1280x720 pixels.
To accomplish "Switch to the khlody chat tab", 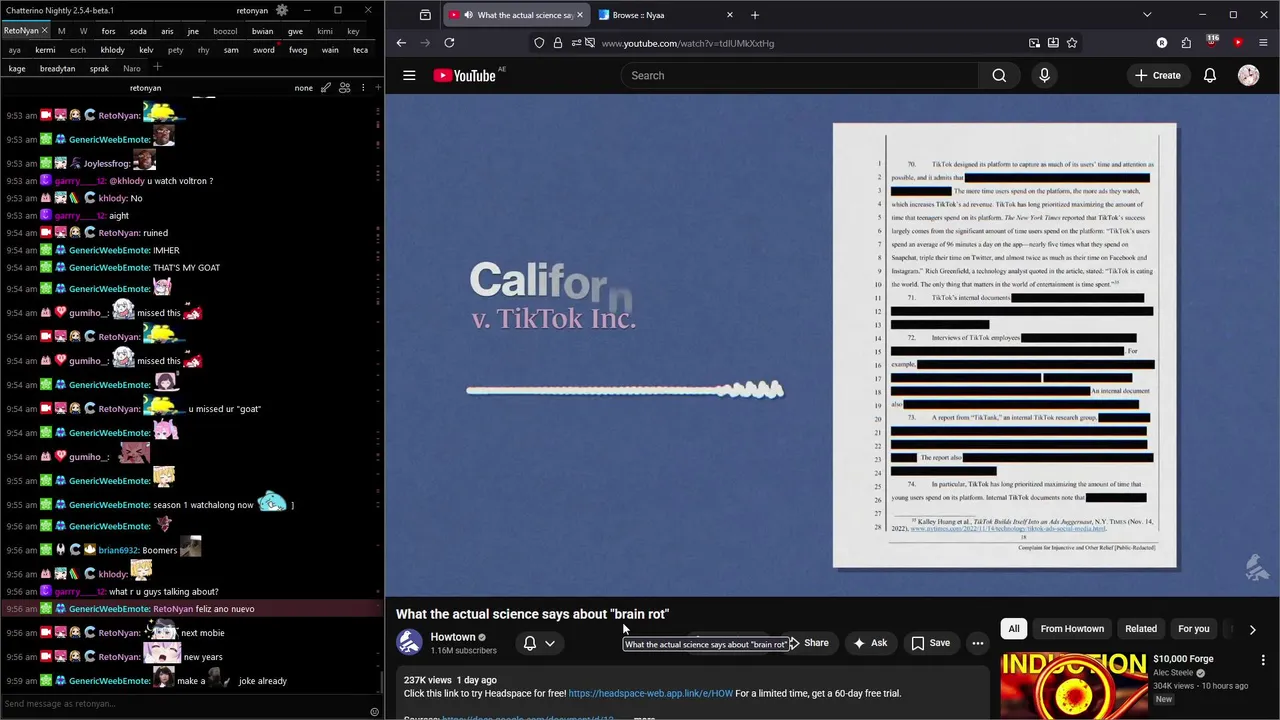I will [x=112, y=50].
